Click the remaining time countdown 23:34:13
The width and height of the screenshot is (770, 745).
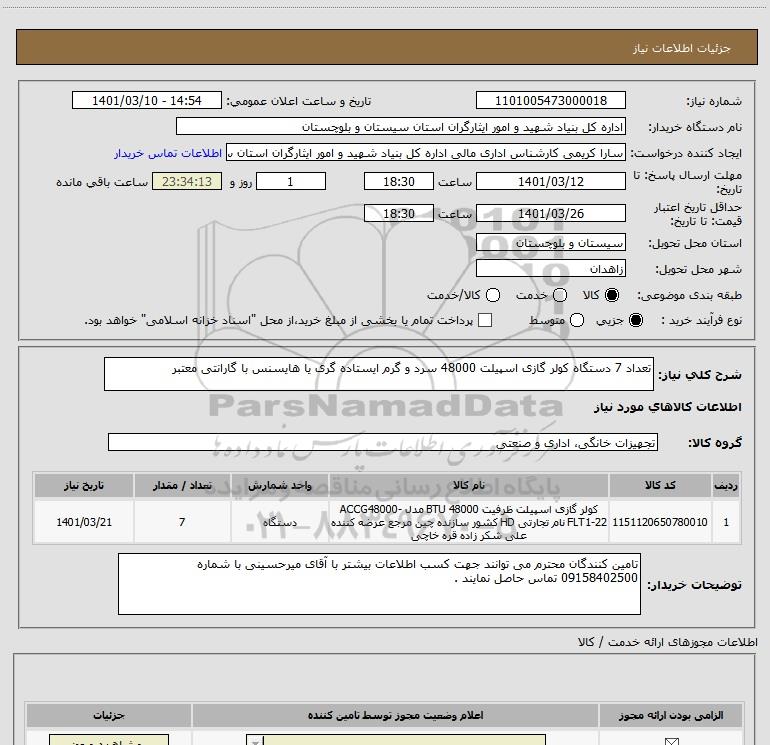tap(187, 181)
